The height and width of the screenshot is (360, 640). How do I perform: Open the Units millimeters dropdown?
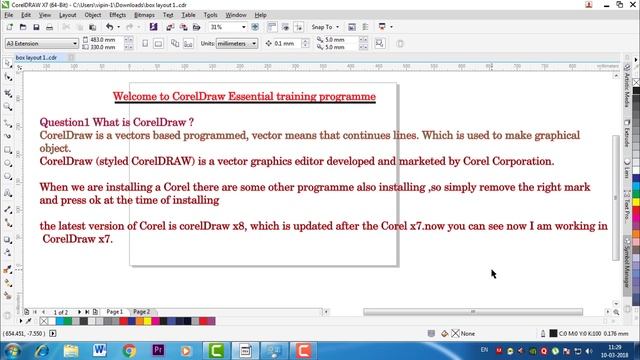point(237,43)
